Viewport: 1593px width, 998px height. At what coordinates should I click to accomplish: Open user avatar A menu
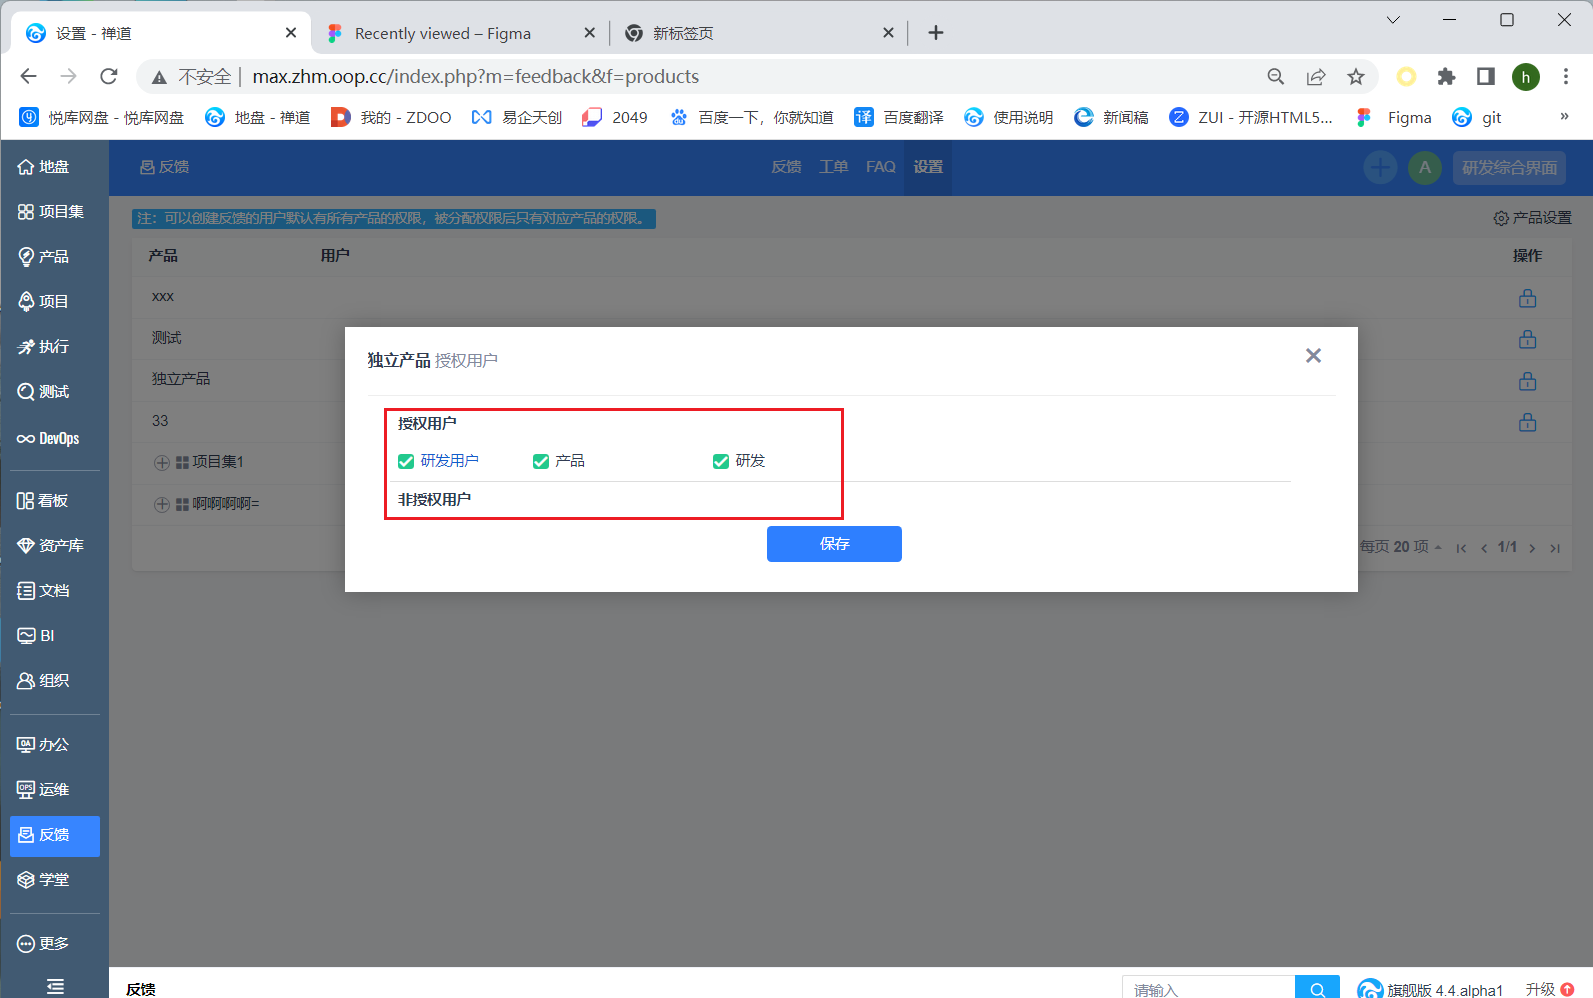[x=1425, y=167]
